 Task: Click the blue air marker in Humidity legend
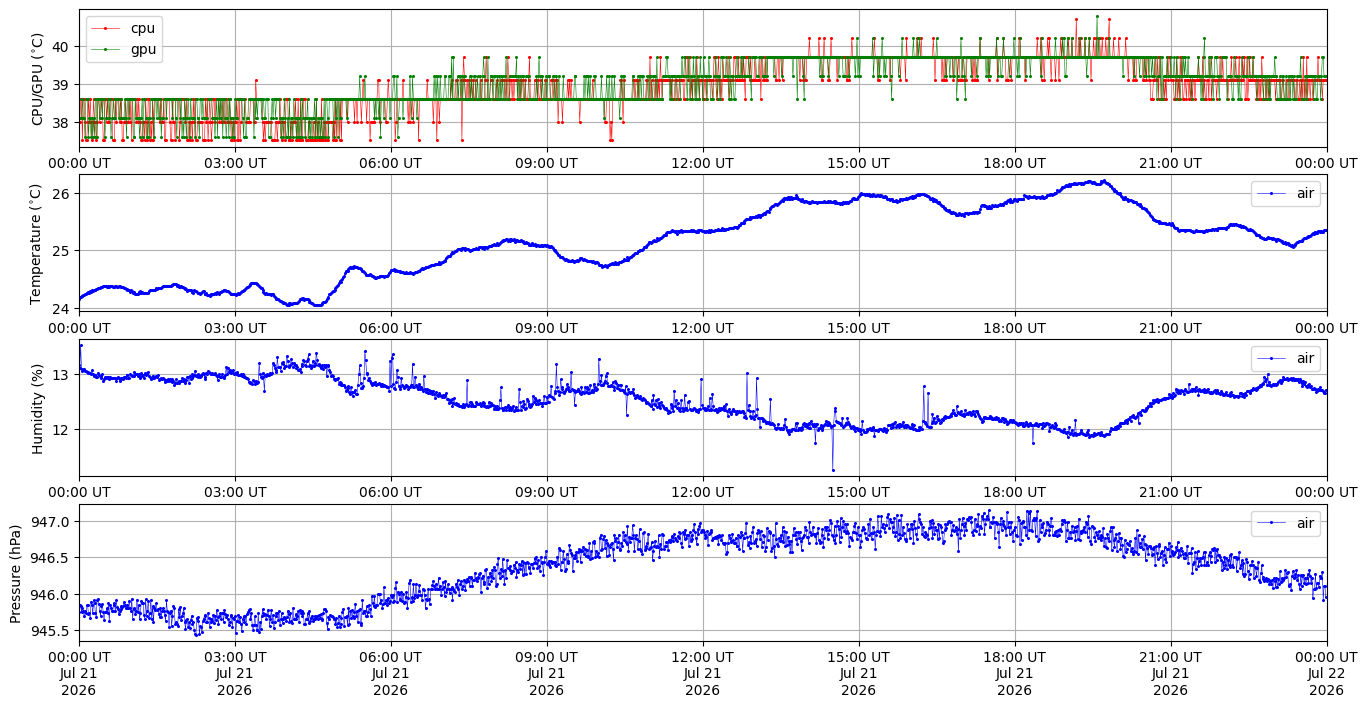pos(1272,358)
